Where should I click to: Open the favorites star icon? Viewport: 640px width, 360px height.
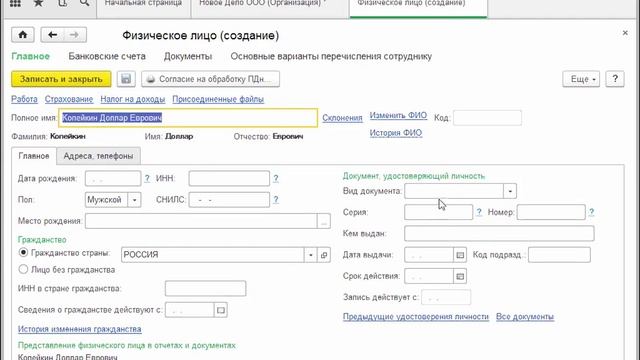coord(38,4)
